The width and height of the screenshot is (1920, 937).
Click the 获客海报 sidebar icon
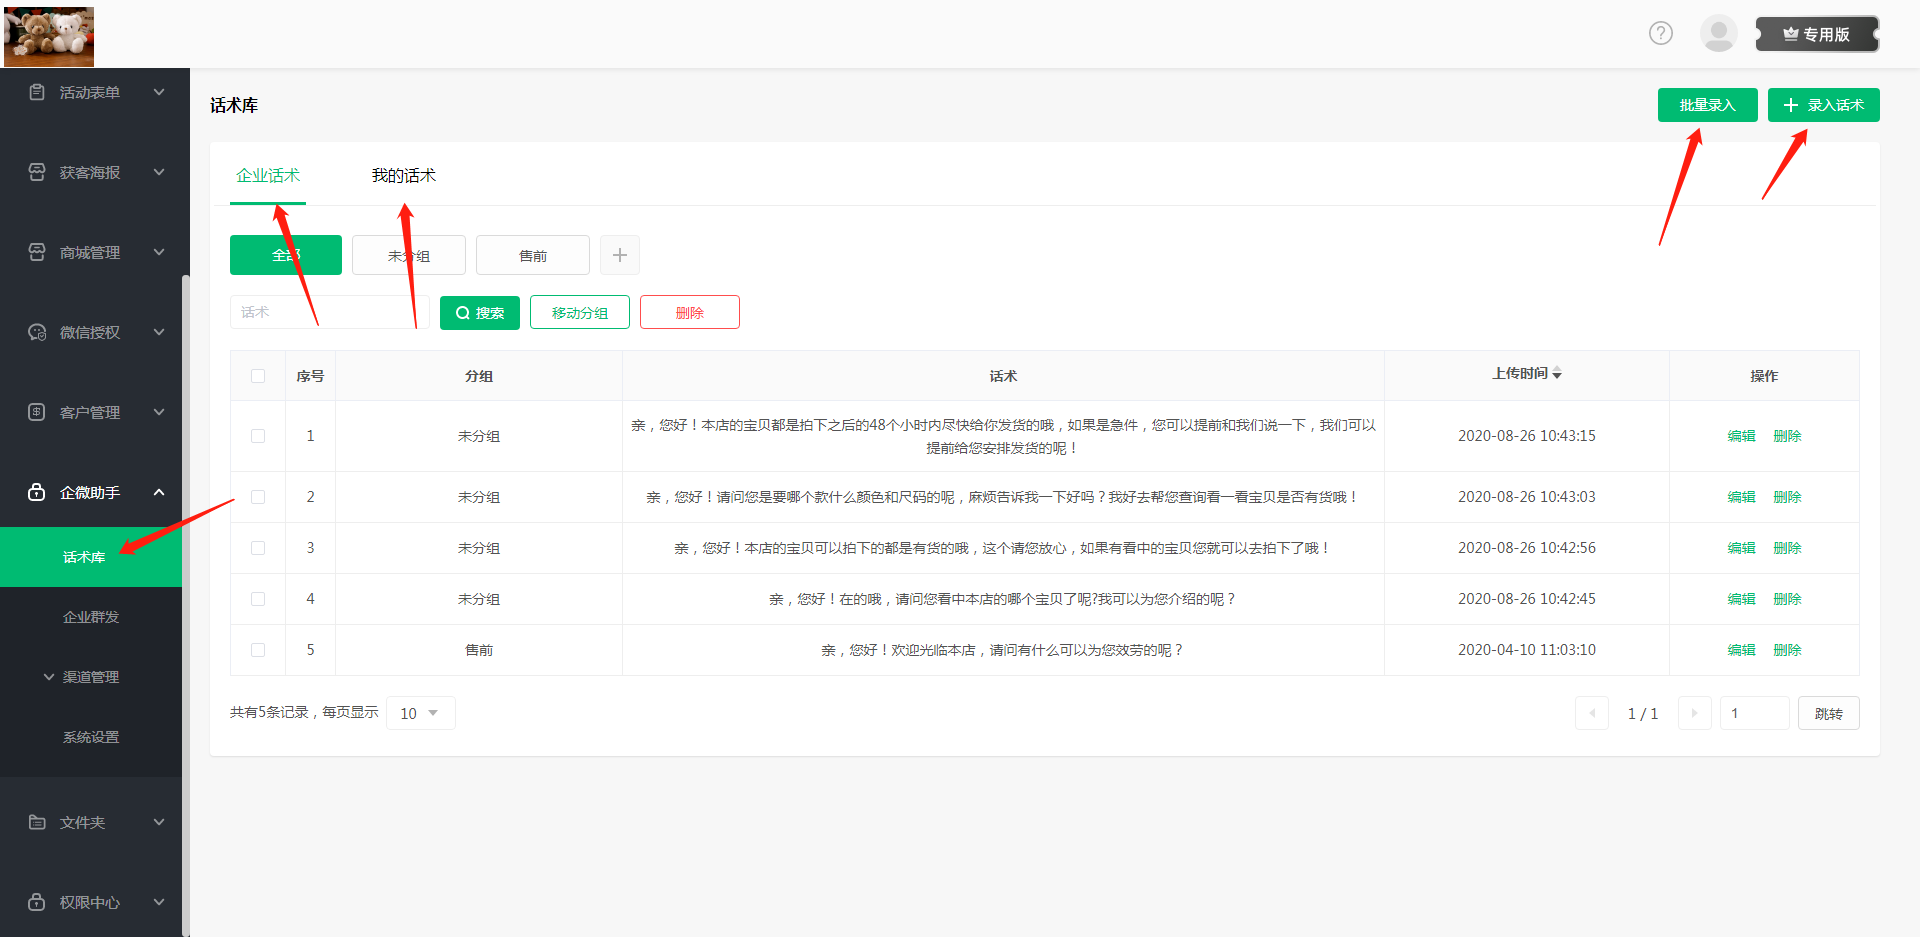pyautogui.click(x=37, y=172)
